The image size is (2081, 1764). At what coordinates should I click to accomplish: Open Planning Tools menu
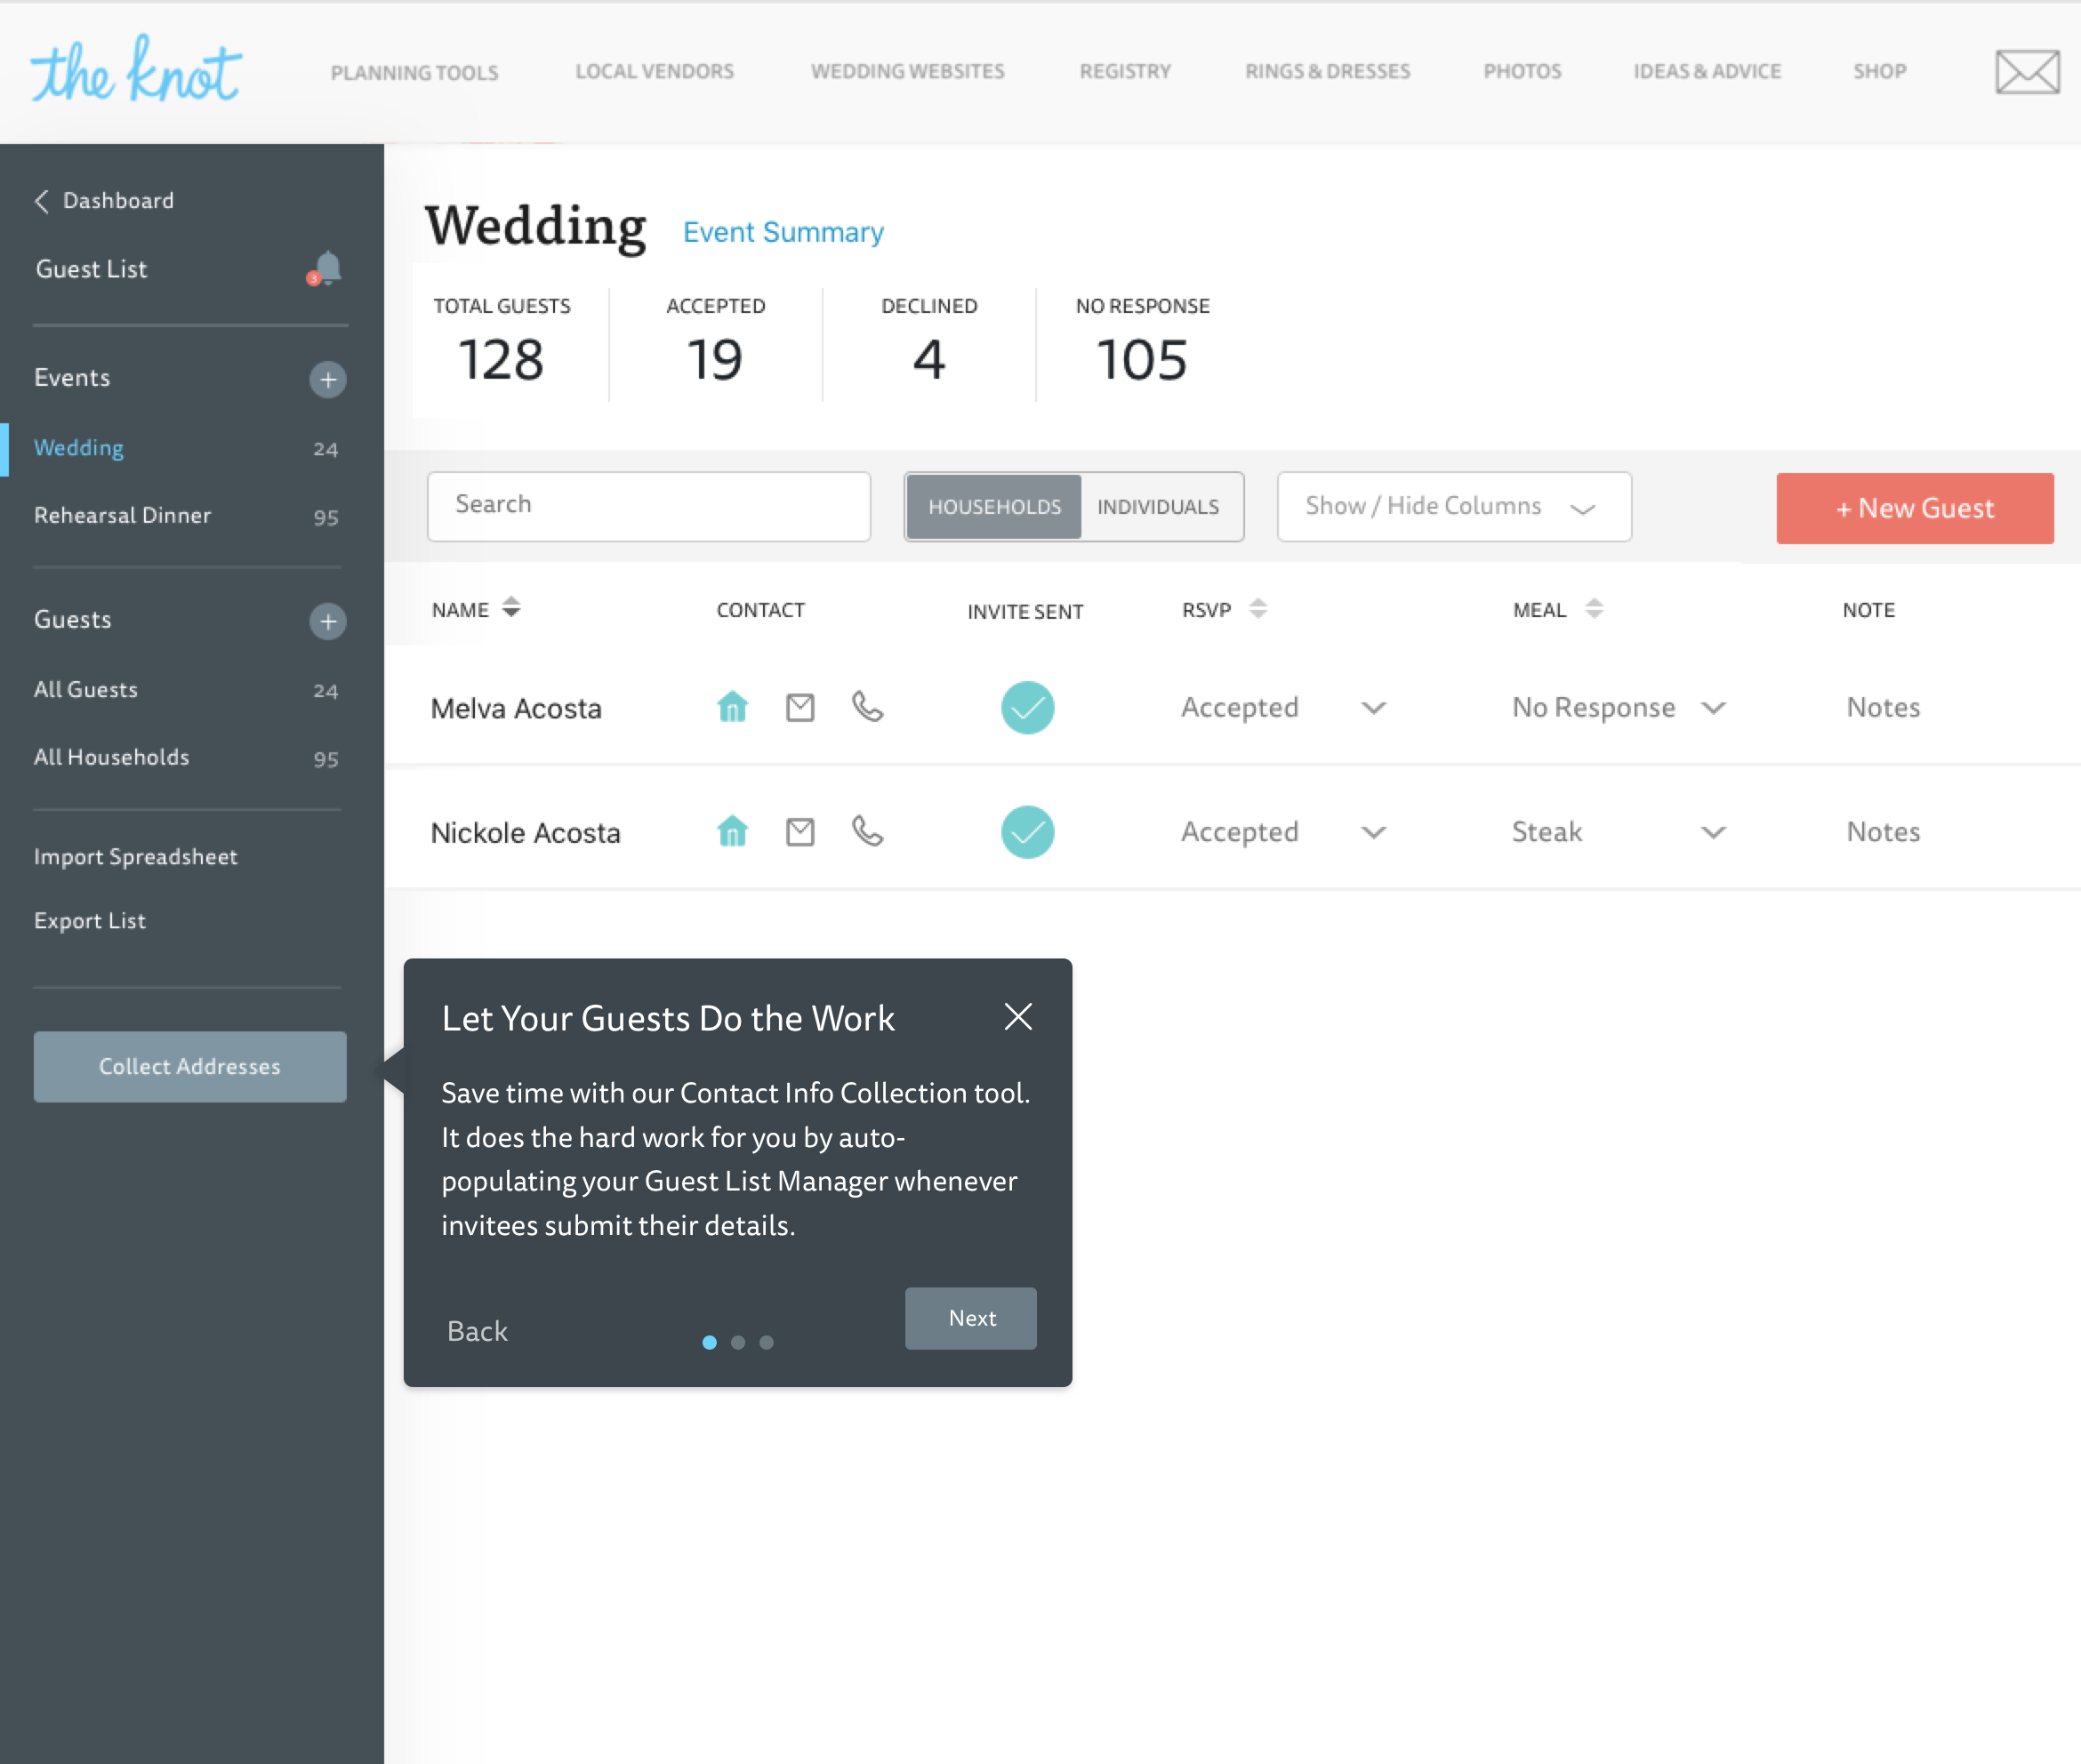pyautogui.click(x=414, y=72)
